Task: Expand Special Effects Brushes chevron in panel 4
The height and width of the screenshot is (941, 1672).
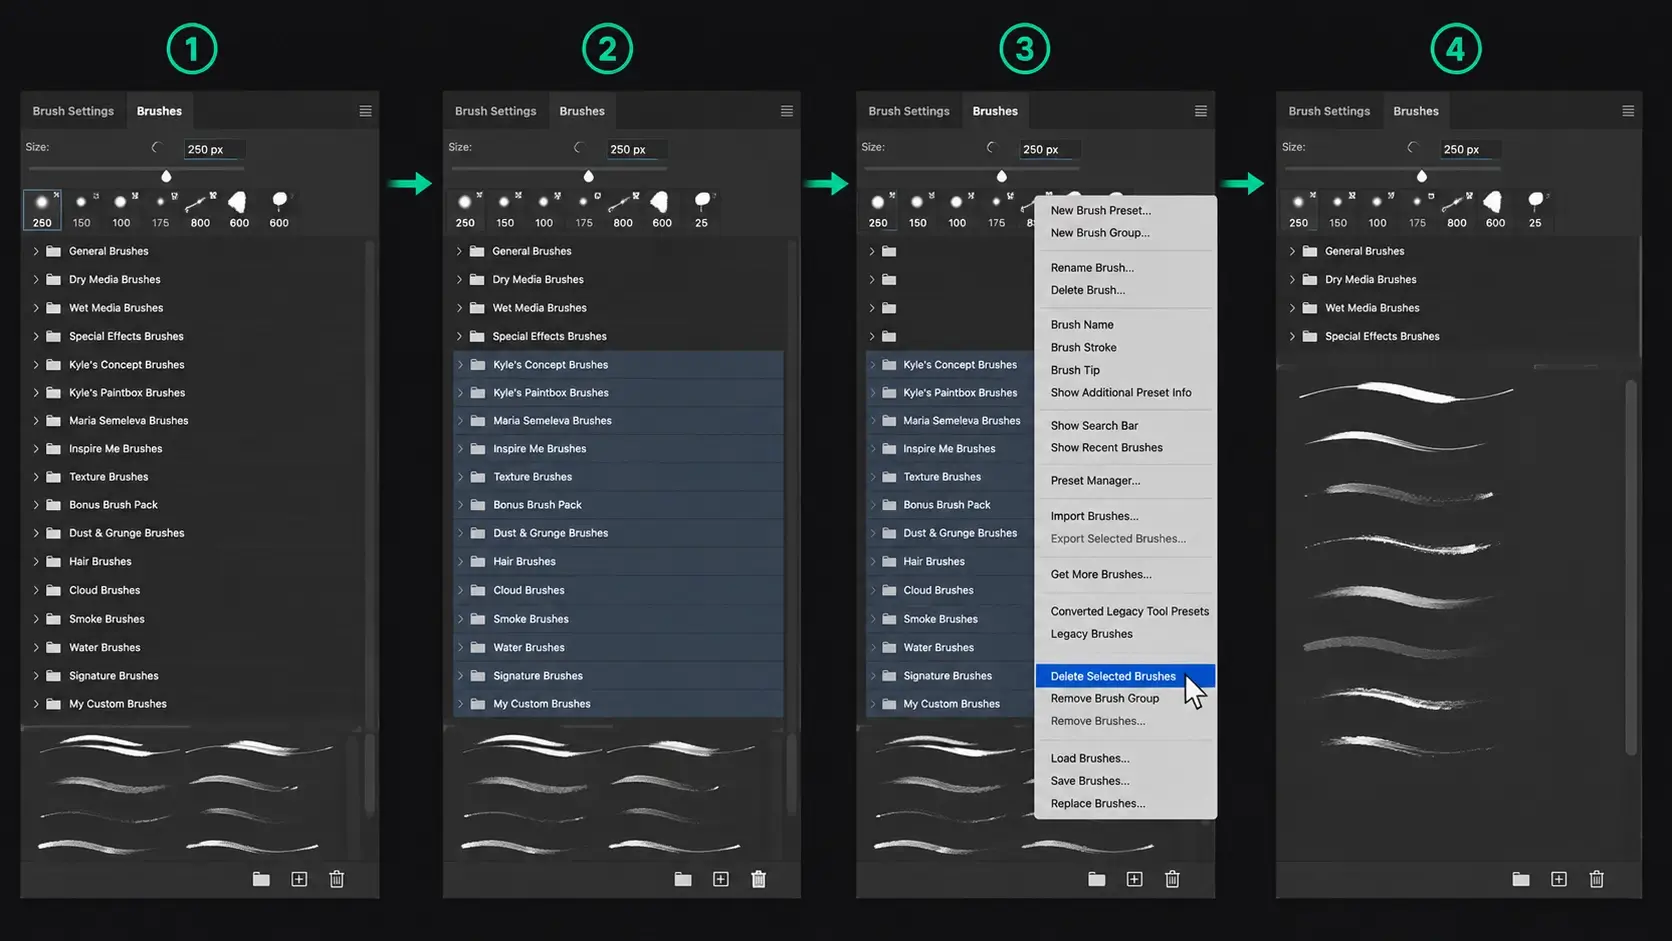Action: click(x=1292, y=337)
